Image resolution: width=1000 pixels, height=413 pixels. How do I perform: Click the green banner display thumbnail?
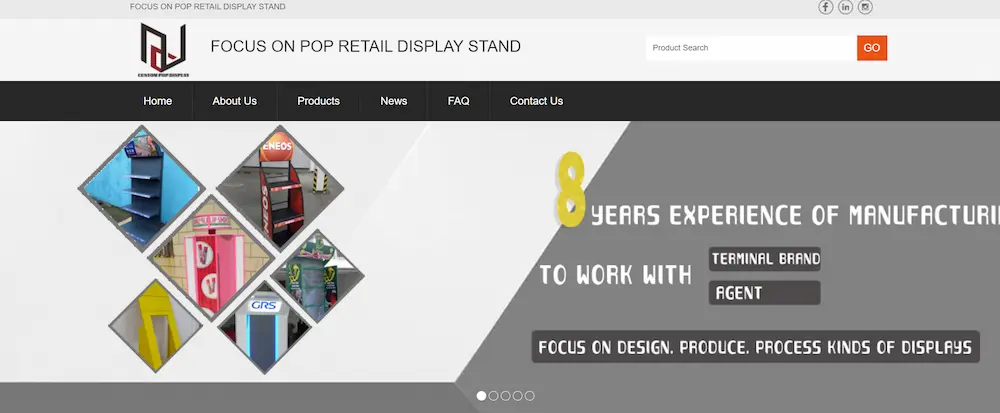tap(318, 276)
